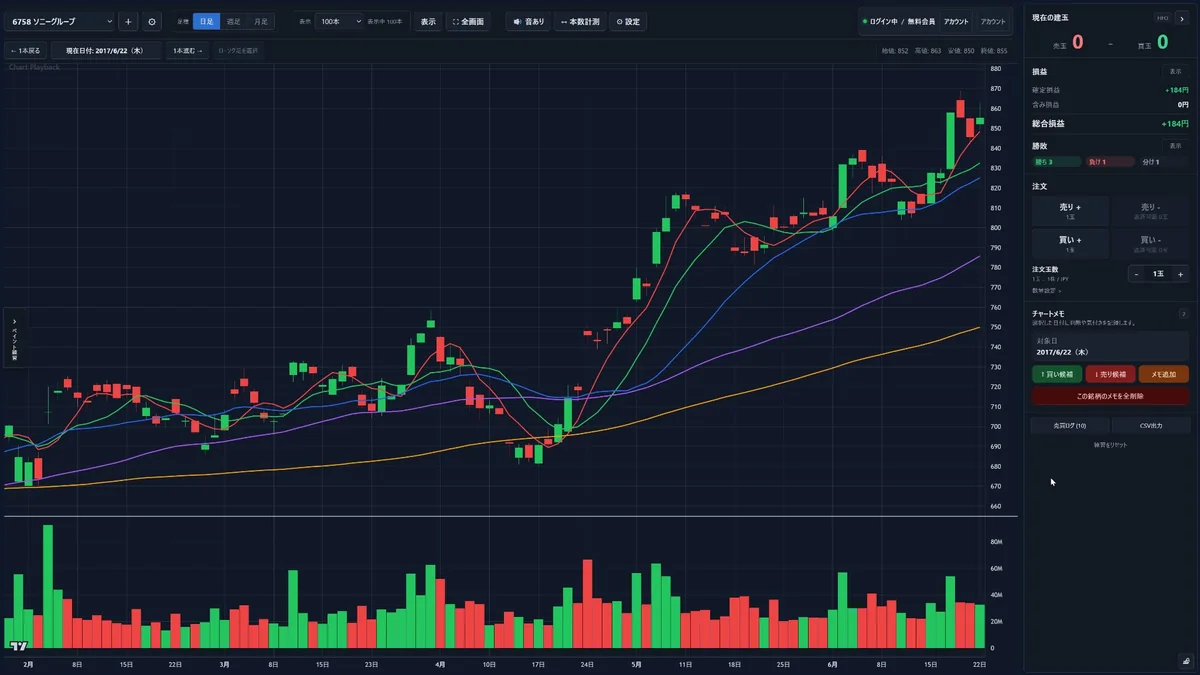Click the plus button beside the stock selector

(x=128, y=21)
